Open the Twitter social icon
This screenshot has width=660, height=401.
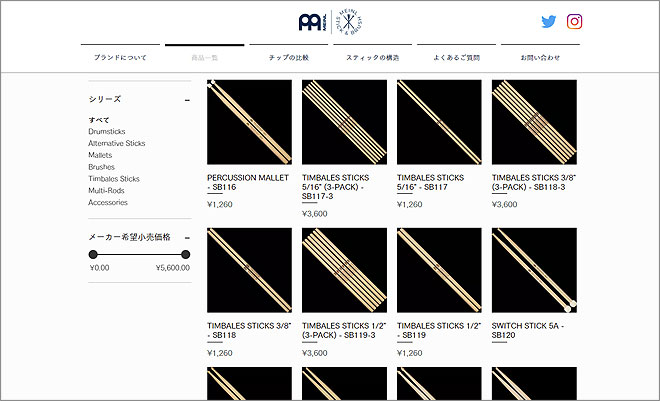[548, 22]
